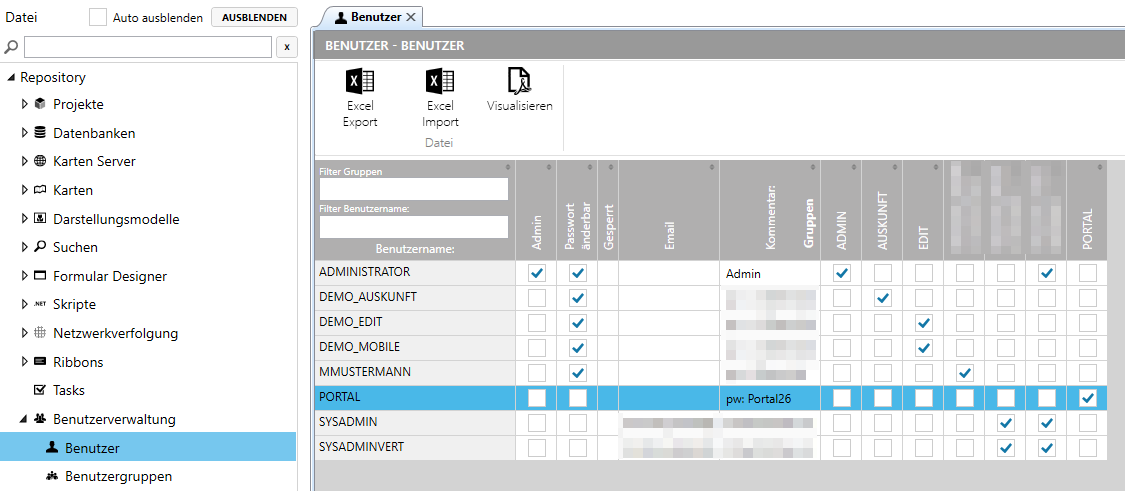Open the Datei menu

pos(21,18)
